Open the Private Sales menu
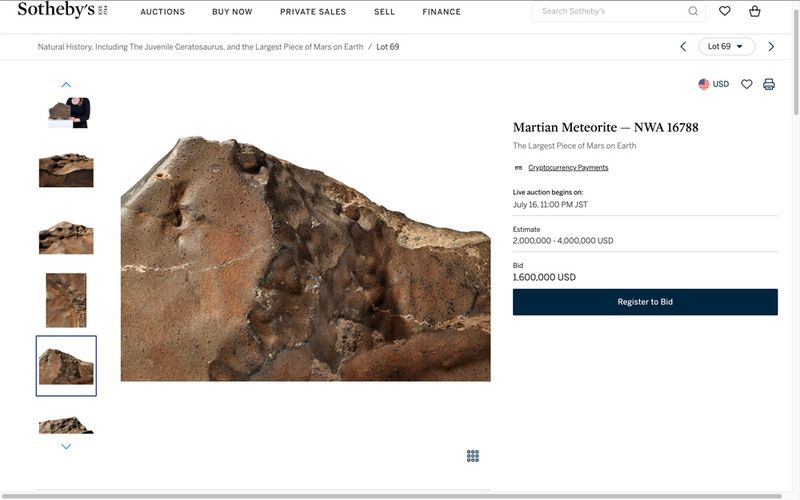The height and width of the screenshot is (500, 800). 313,12
